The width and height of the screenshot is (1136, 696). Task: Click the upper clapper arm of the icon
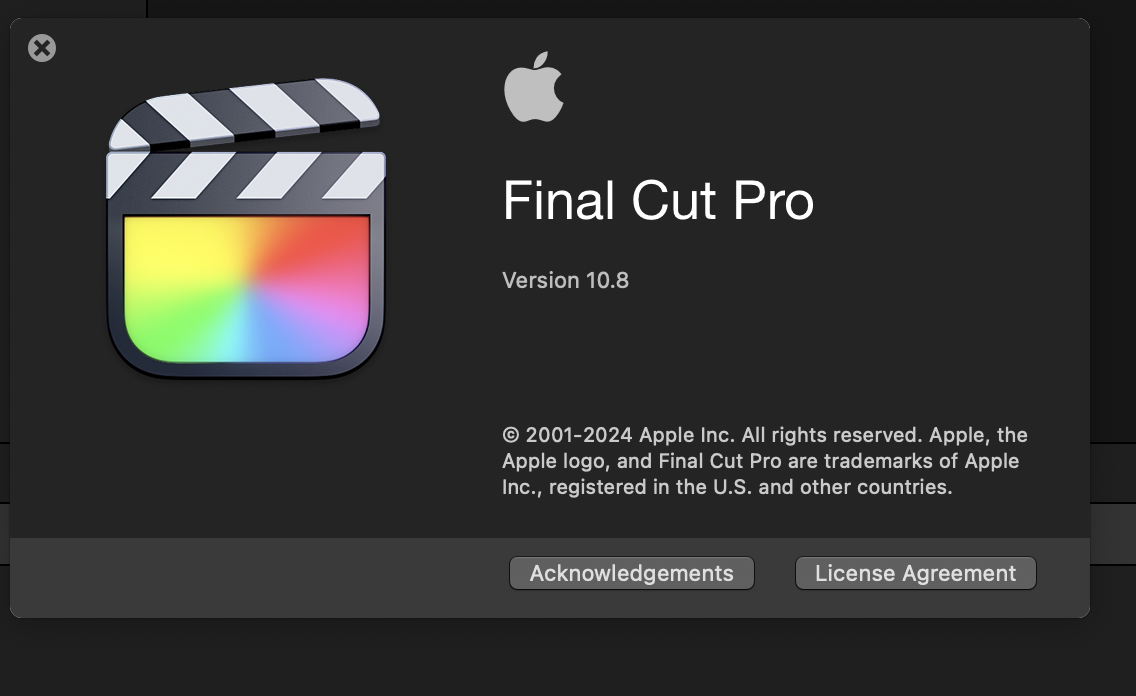coord(243,113)
